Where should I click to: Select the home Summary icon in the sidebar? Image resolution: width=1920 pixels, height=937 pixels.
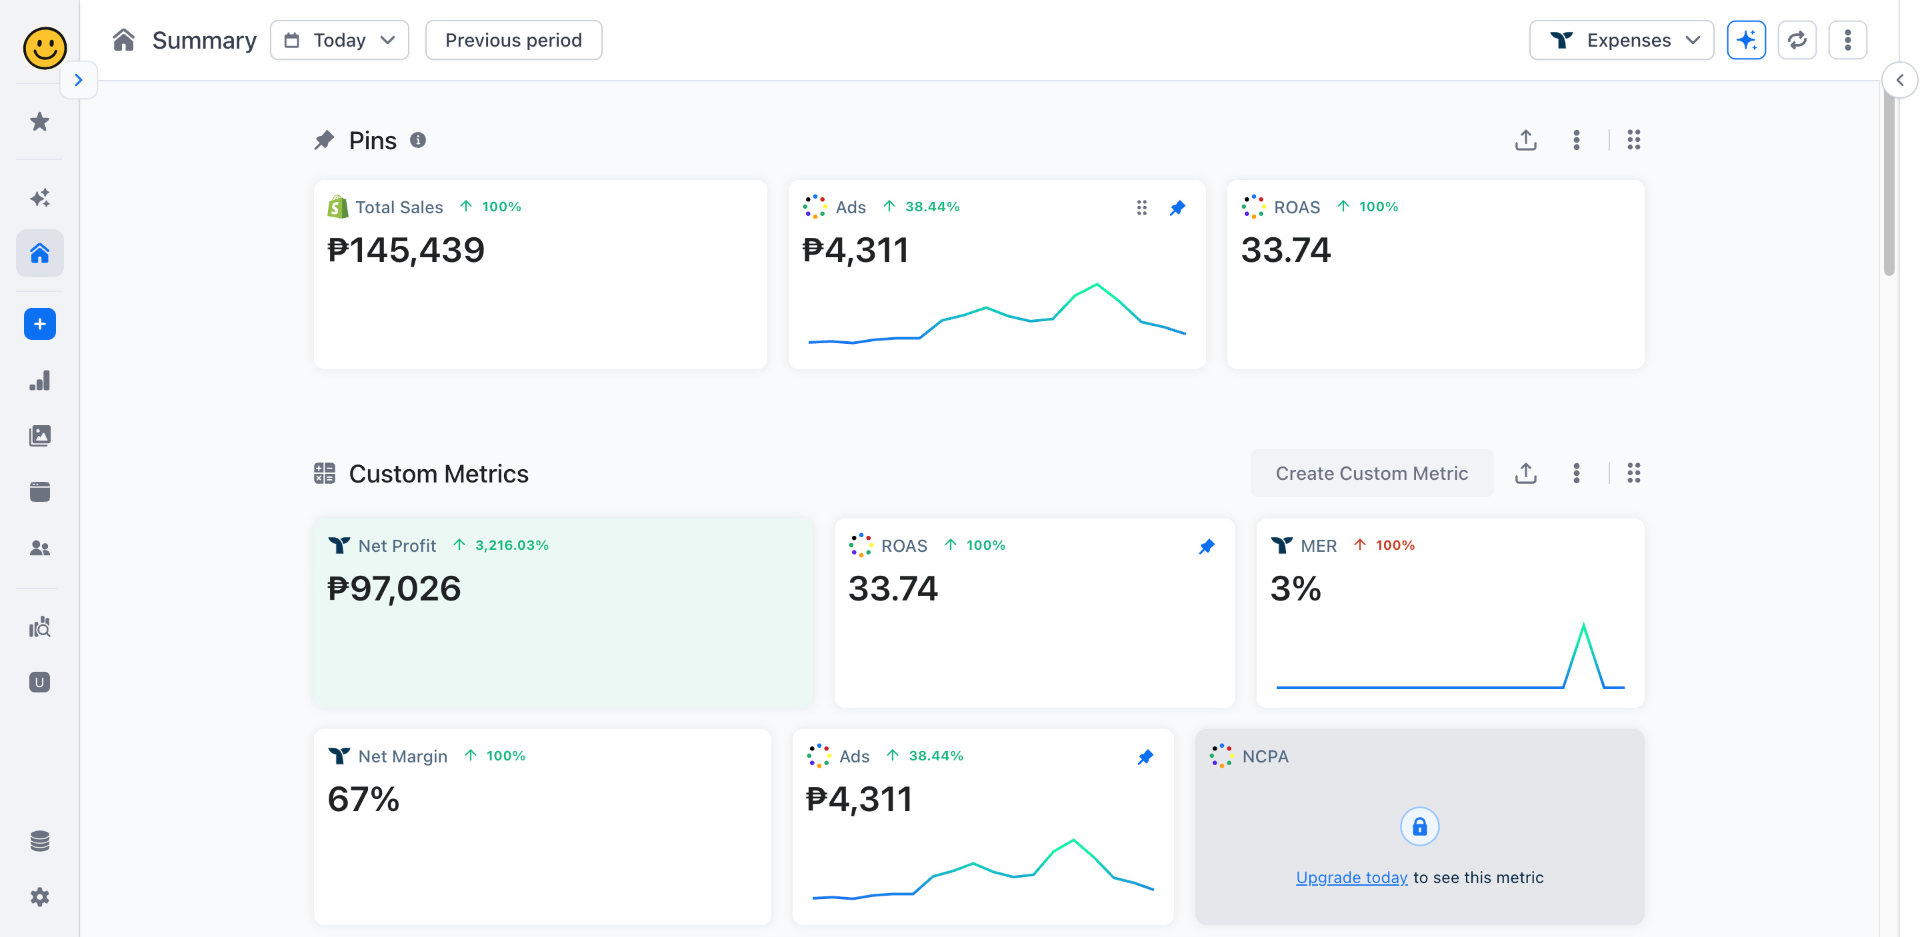click(x=39, y=253)
